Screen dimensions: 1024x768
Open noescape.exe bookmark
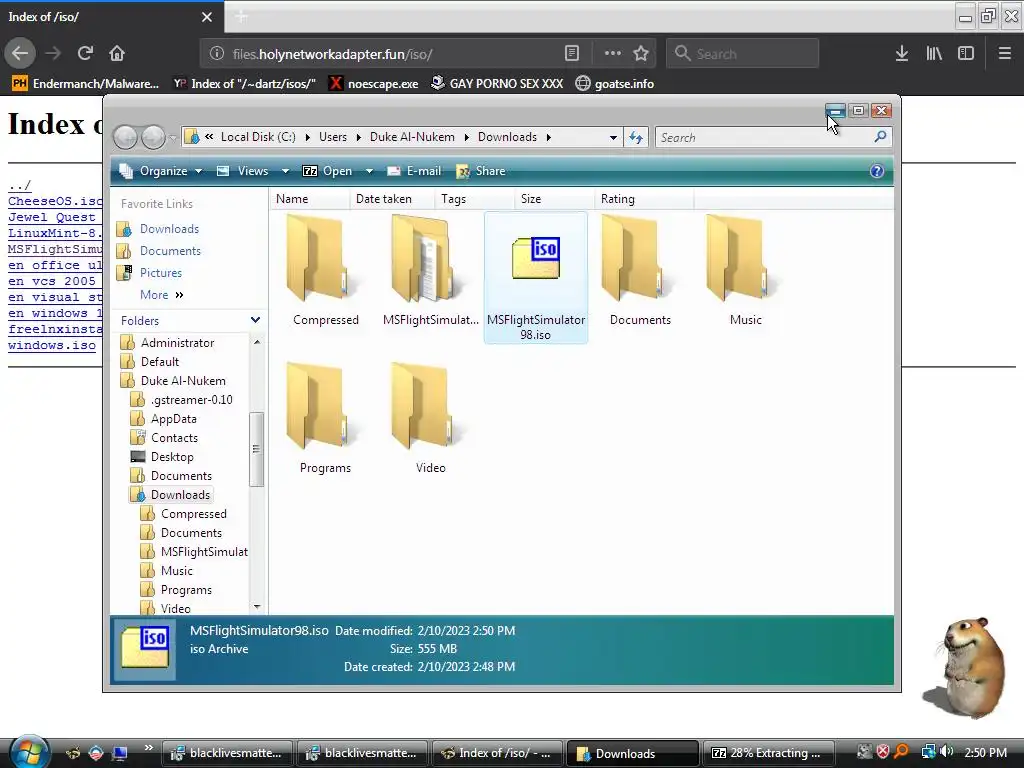(x=374, y=84)
